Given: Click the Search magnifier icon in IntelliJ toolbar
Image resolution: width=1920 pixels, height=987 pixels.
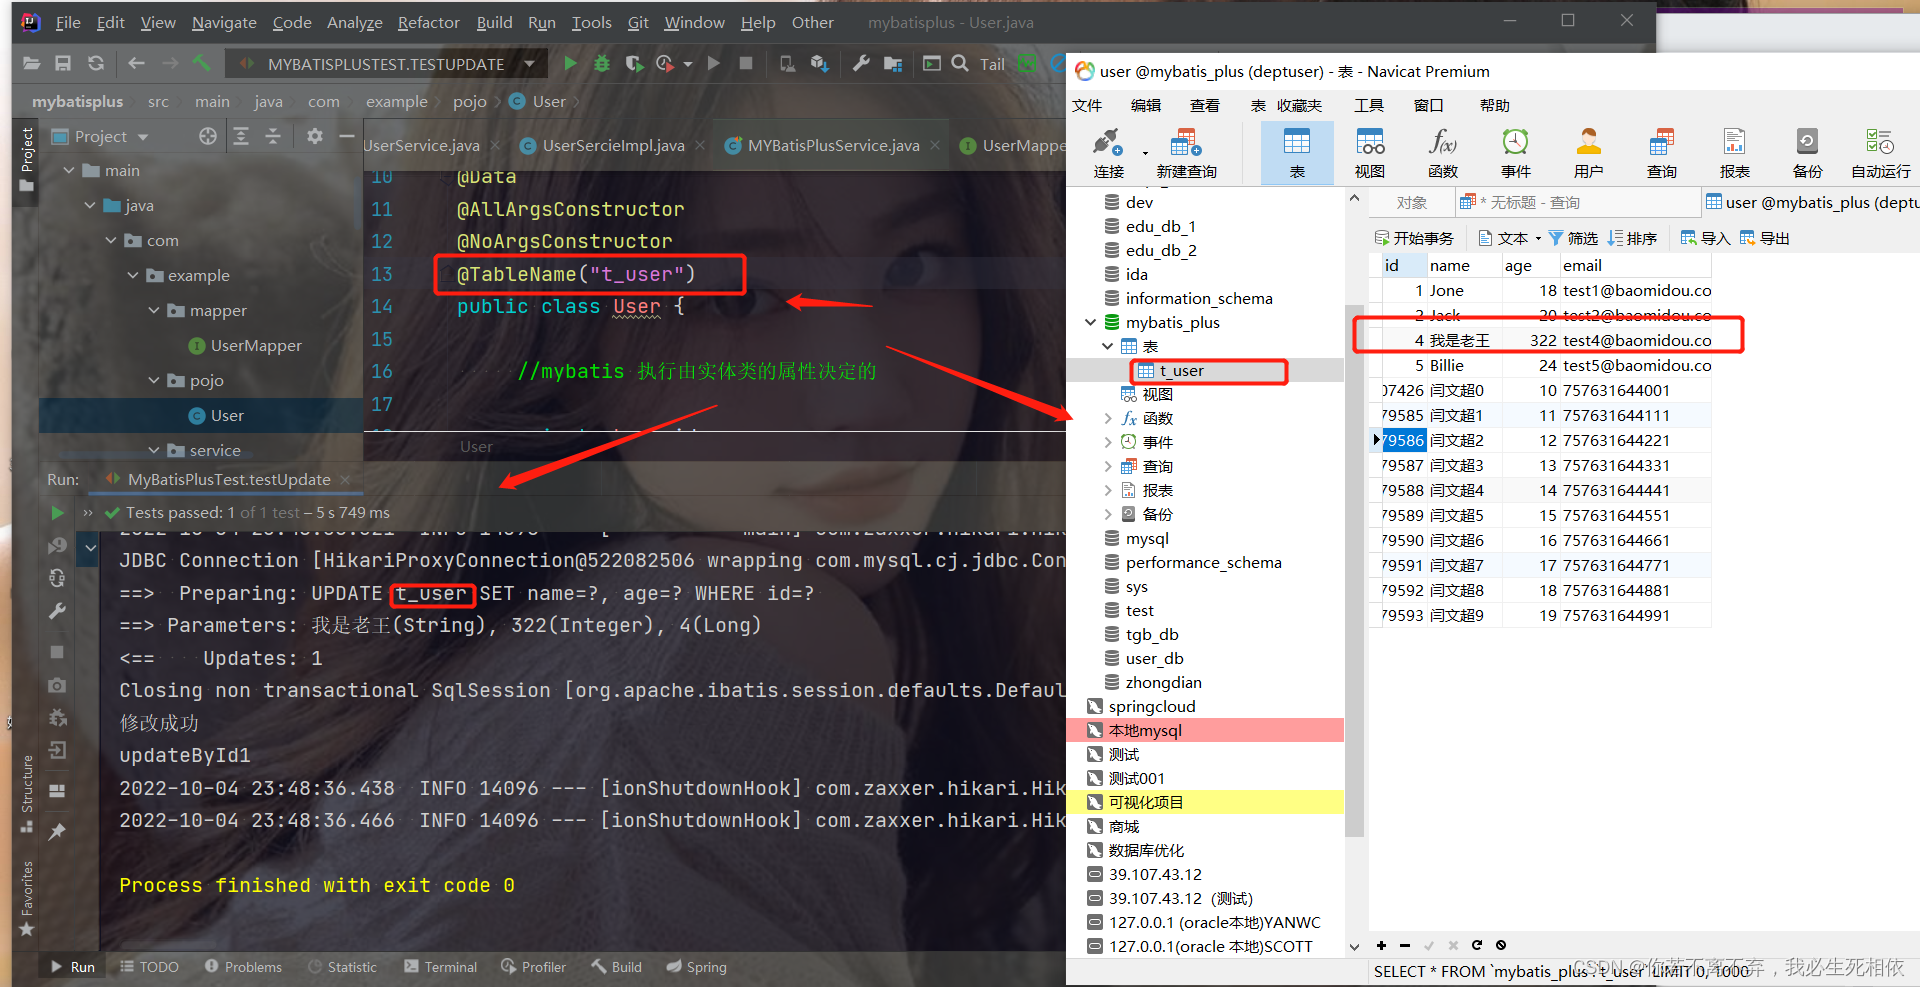Looking at the screenshot, I should [x=960, y=63].
